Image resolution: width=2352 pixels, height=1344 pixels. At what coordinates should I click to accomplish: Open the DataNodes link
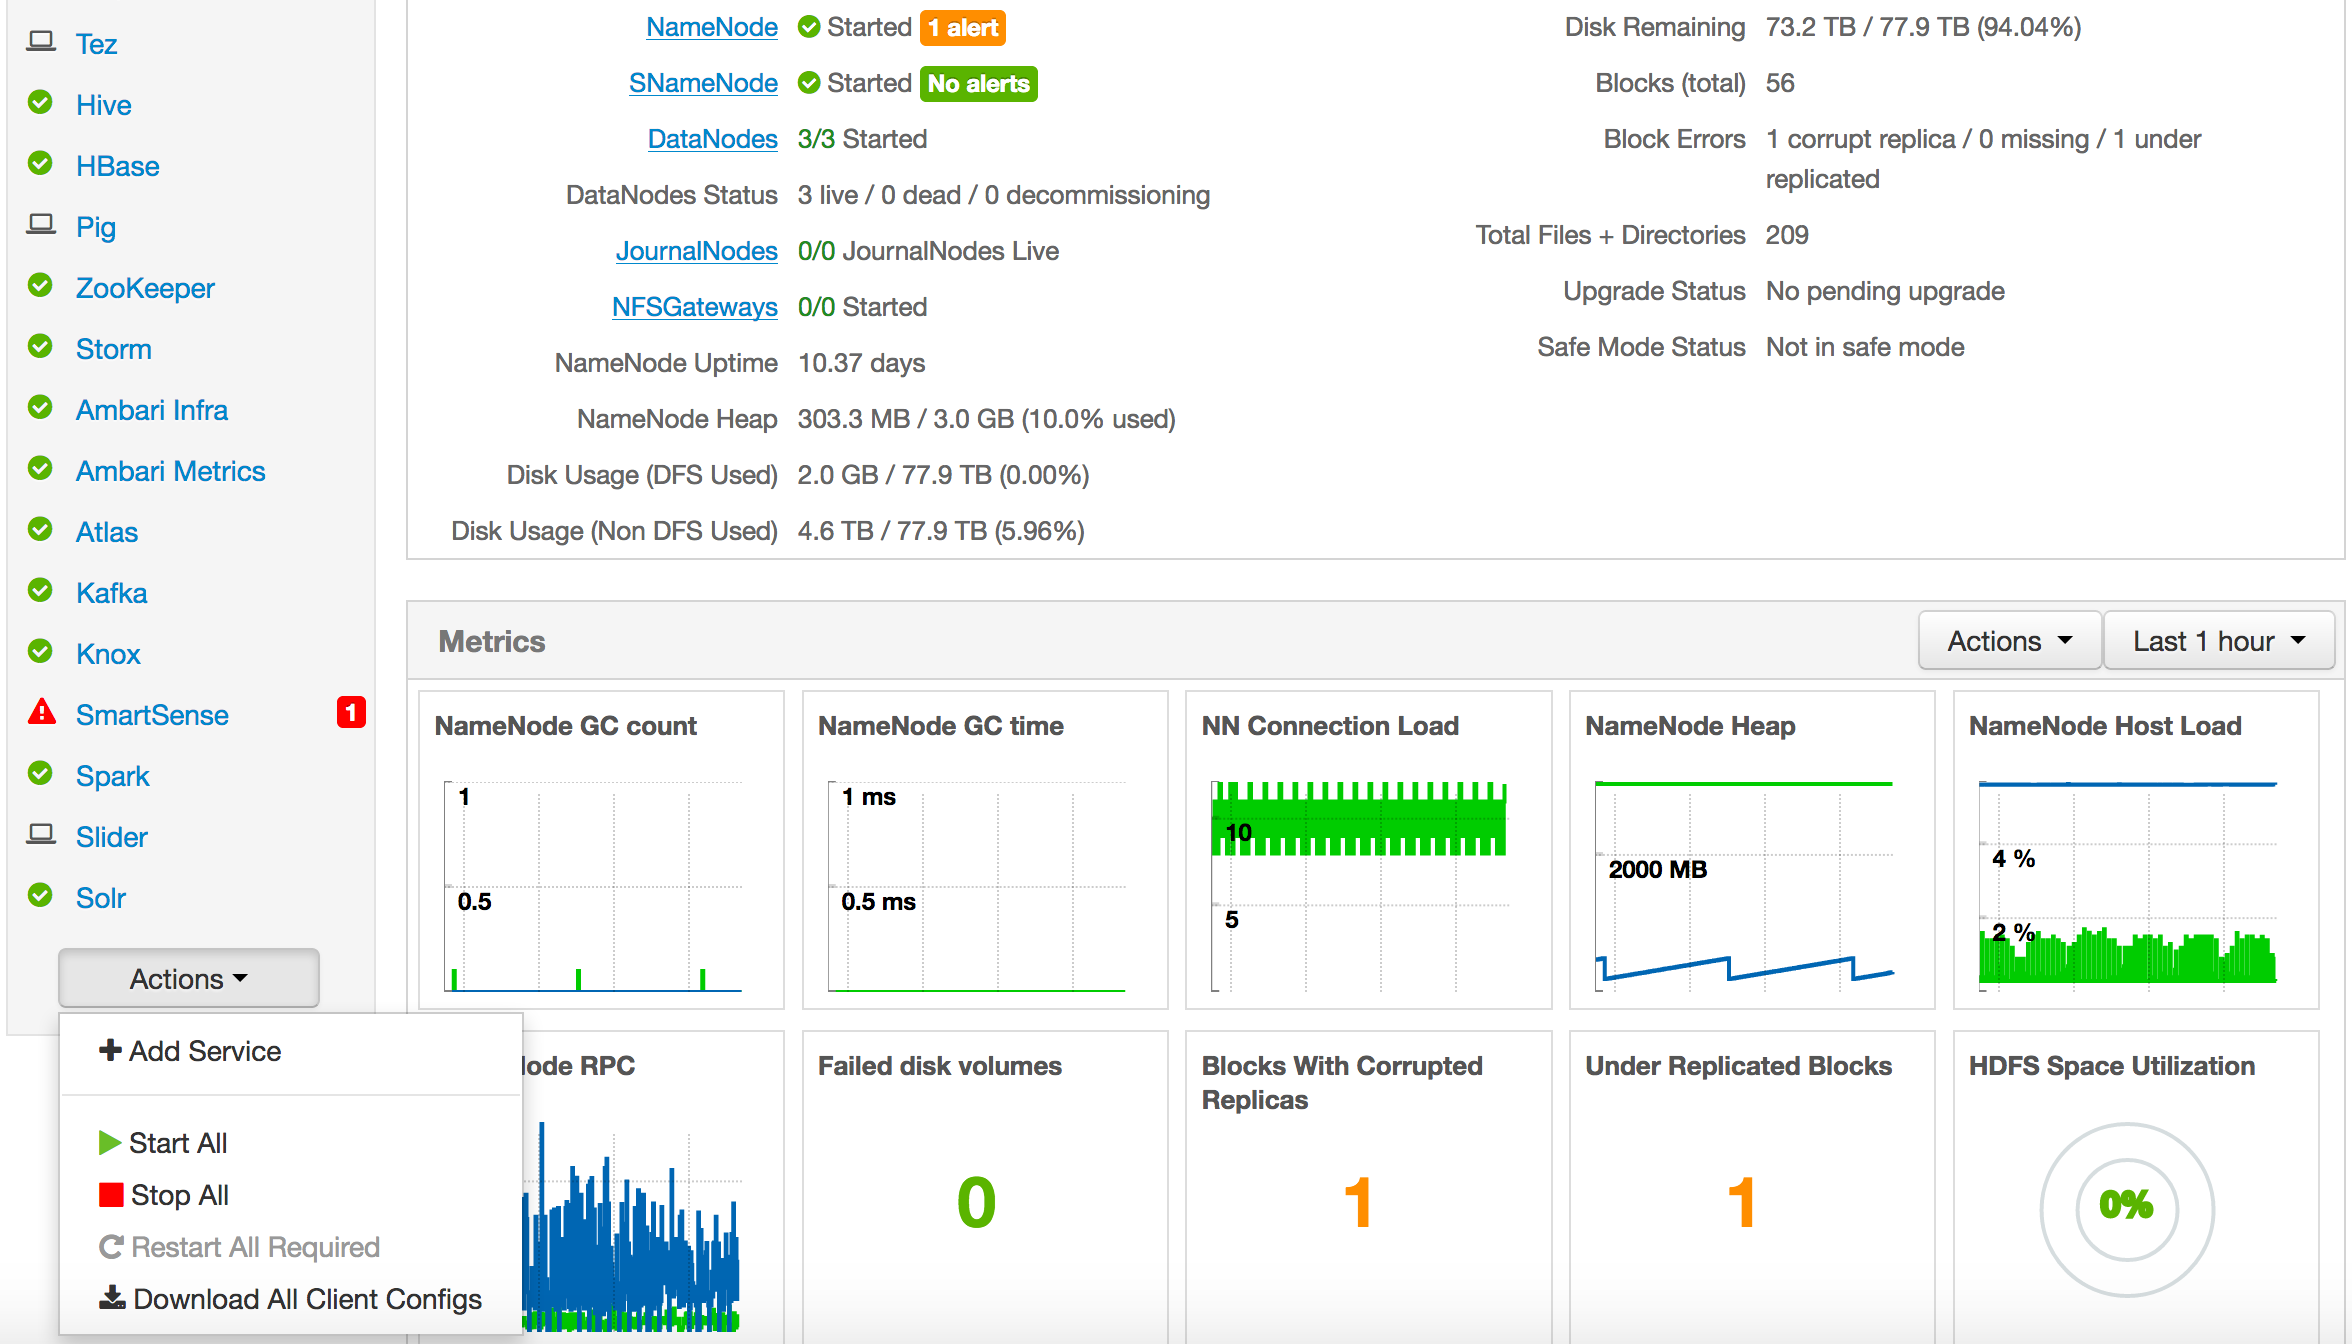(x=713, y=139)
